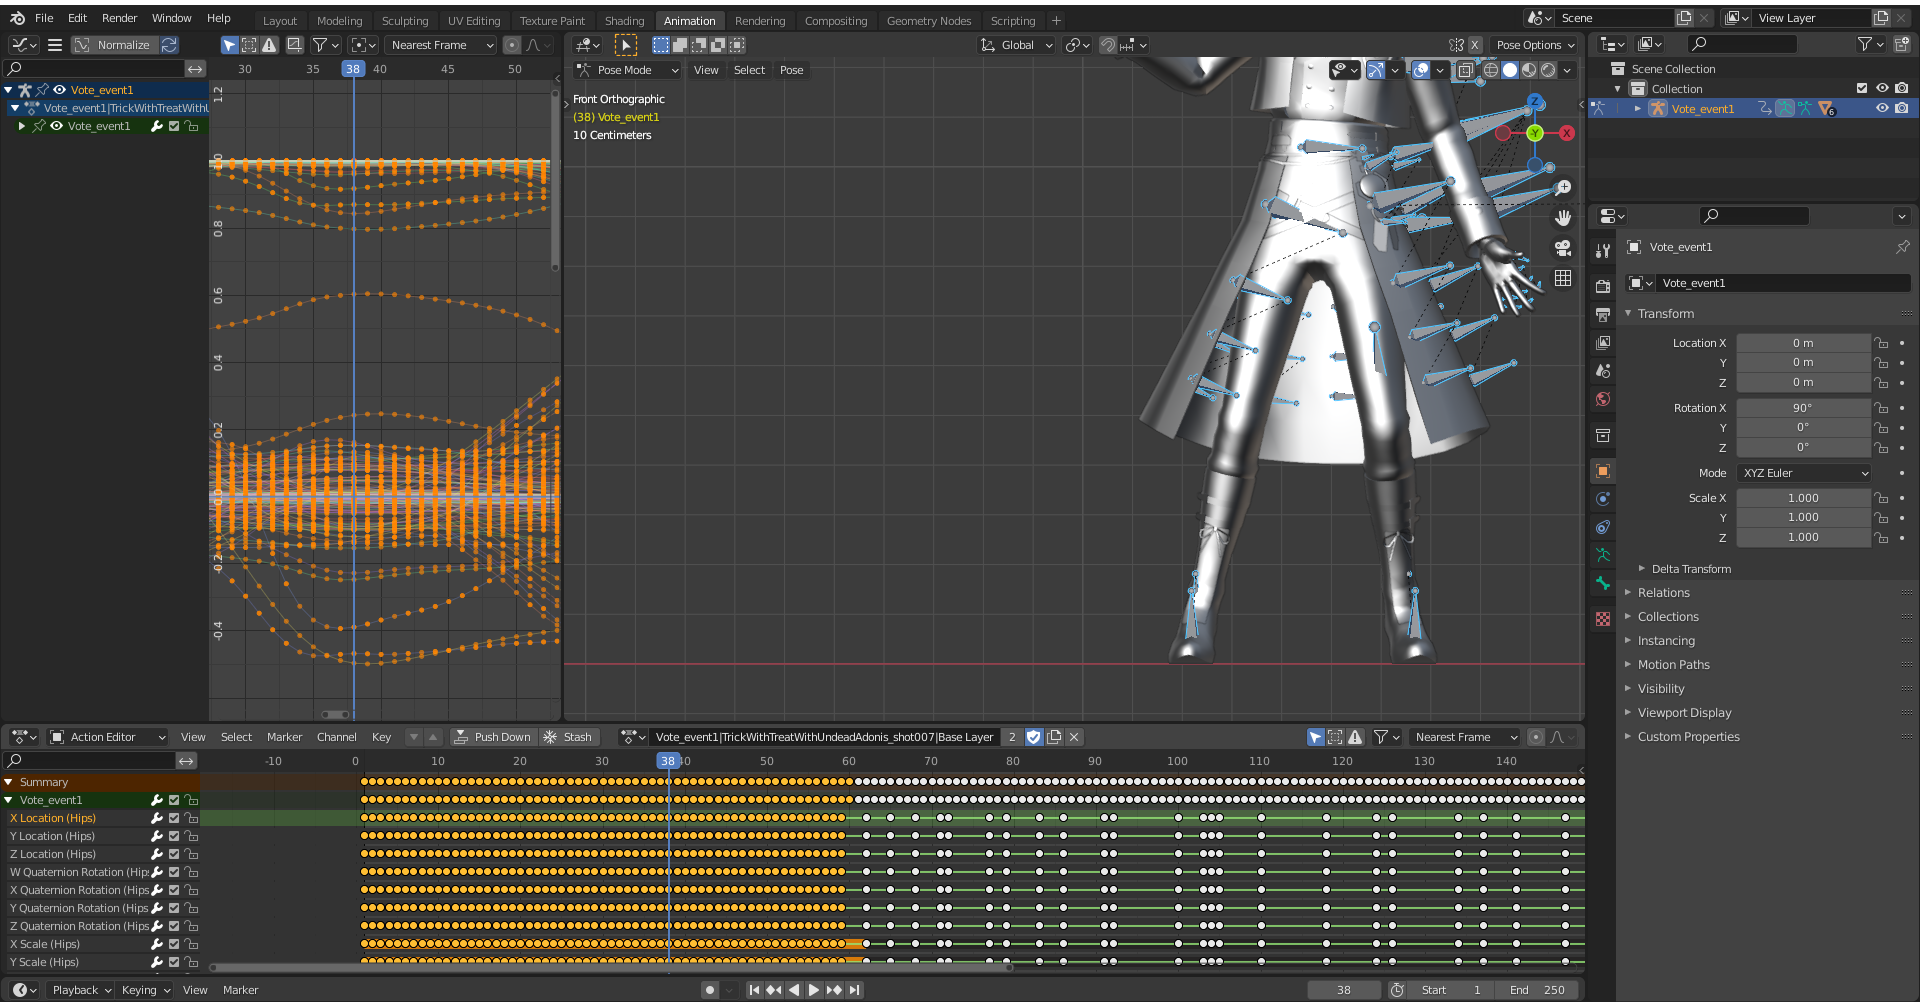Viewport: 1920px width, 1002px height.
Task: Click the zoom magnifier icon in viewport
Action: click(x=1563, y=187)
